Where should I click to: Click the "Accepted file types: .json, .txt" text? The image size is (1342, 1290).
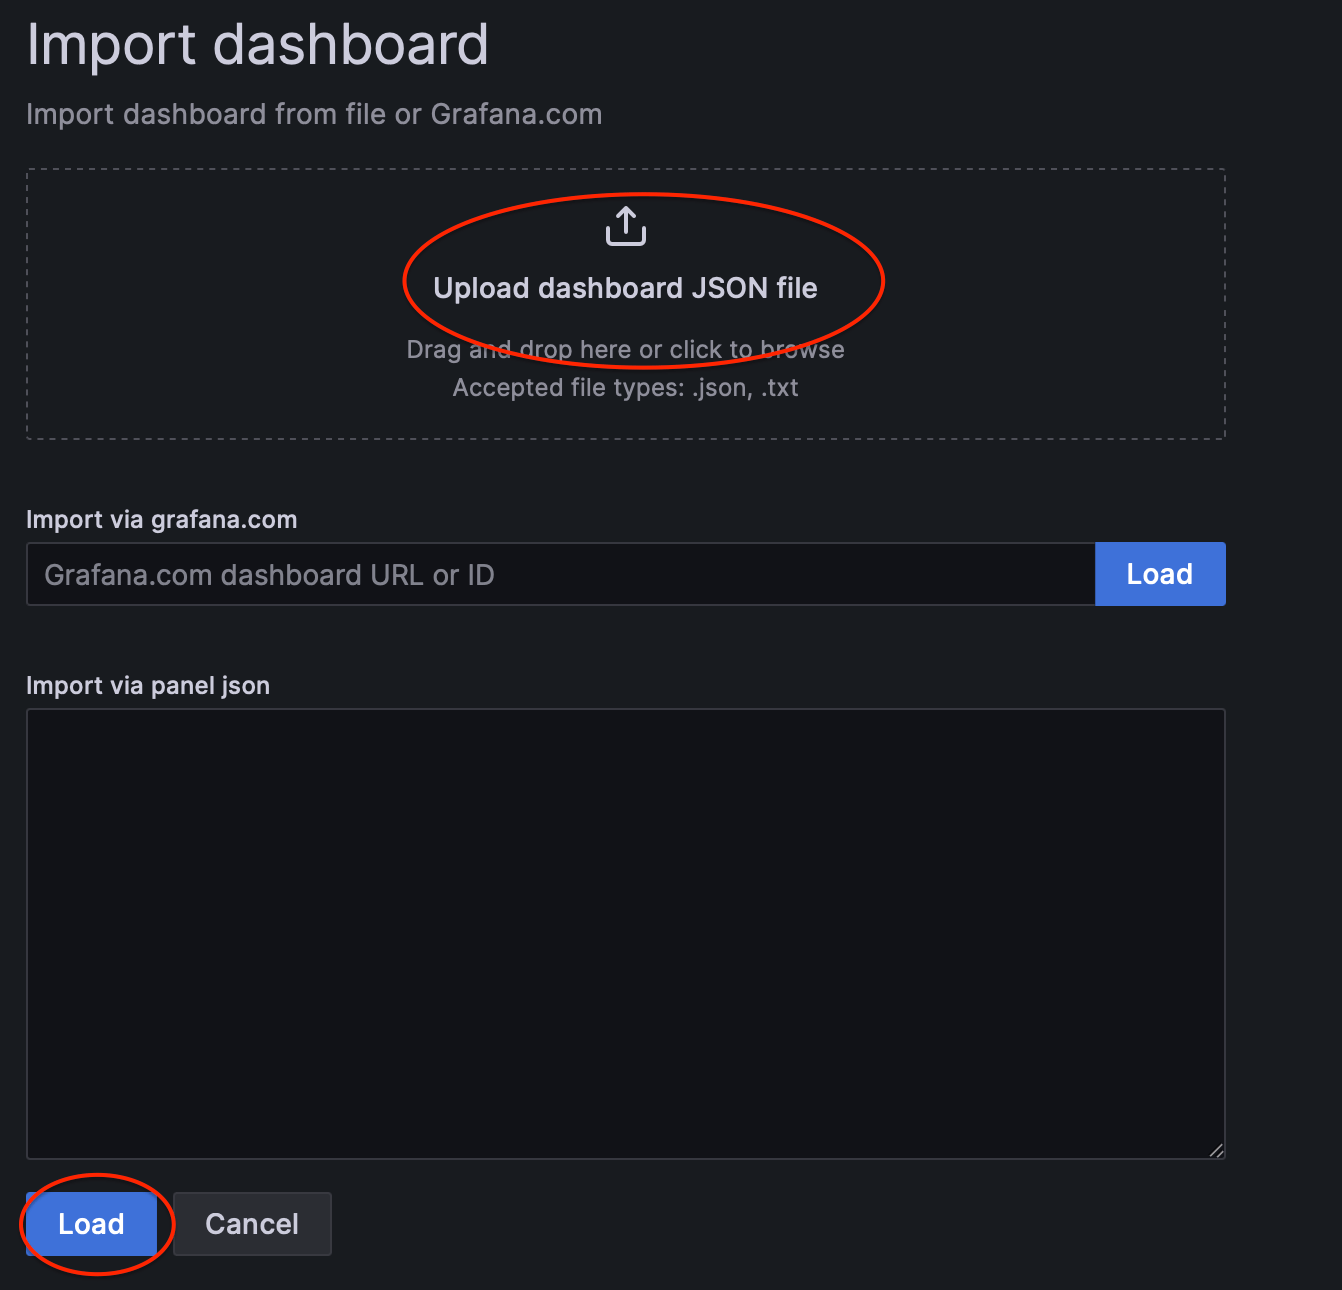tap(625, 388)
